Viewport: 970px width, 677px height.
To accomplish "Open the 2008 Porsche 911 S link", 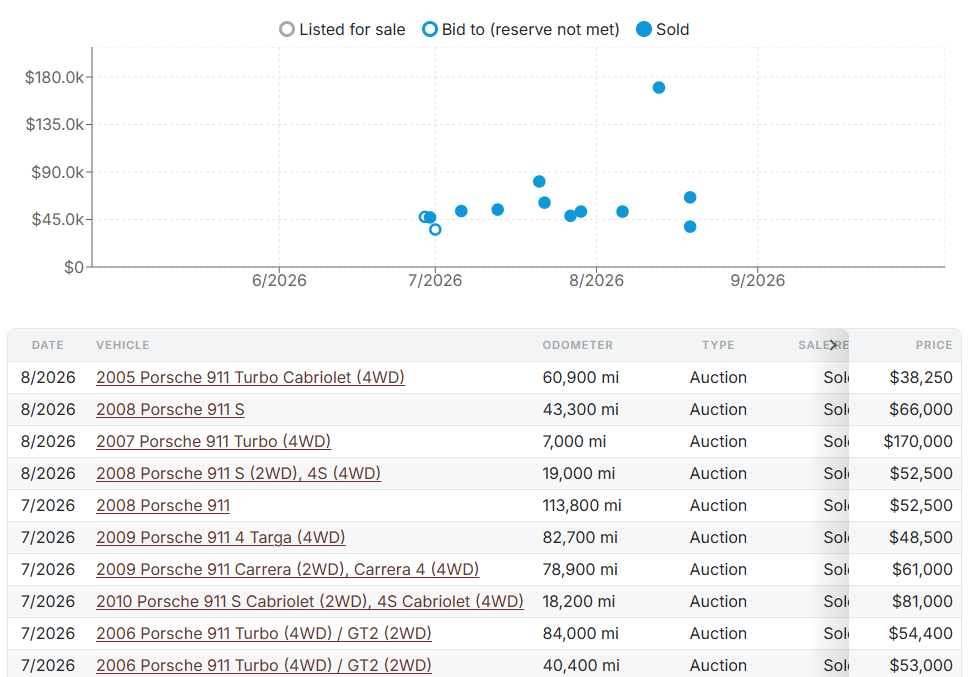I will tap(170, 410).
